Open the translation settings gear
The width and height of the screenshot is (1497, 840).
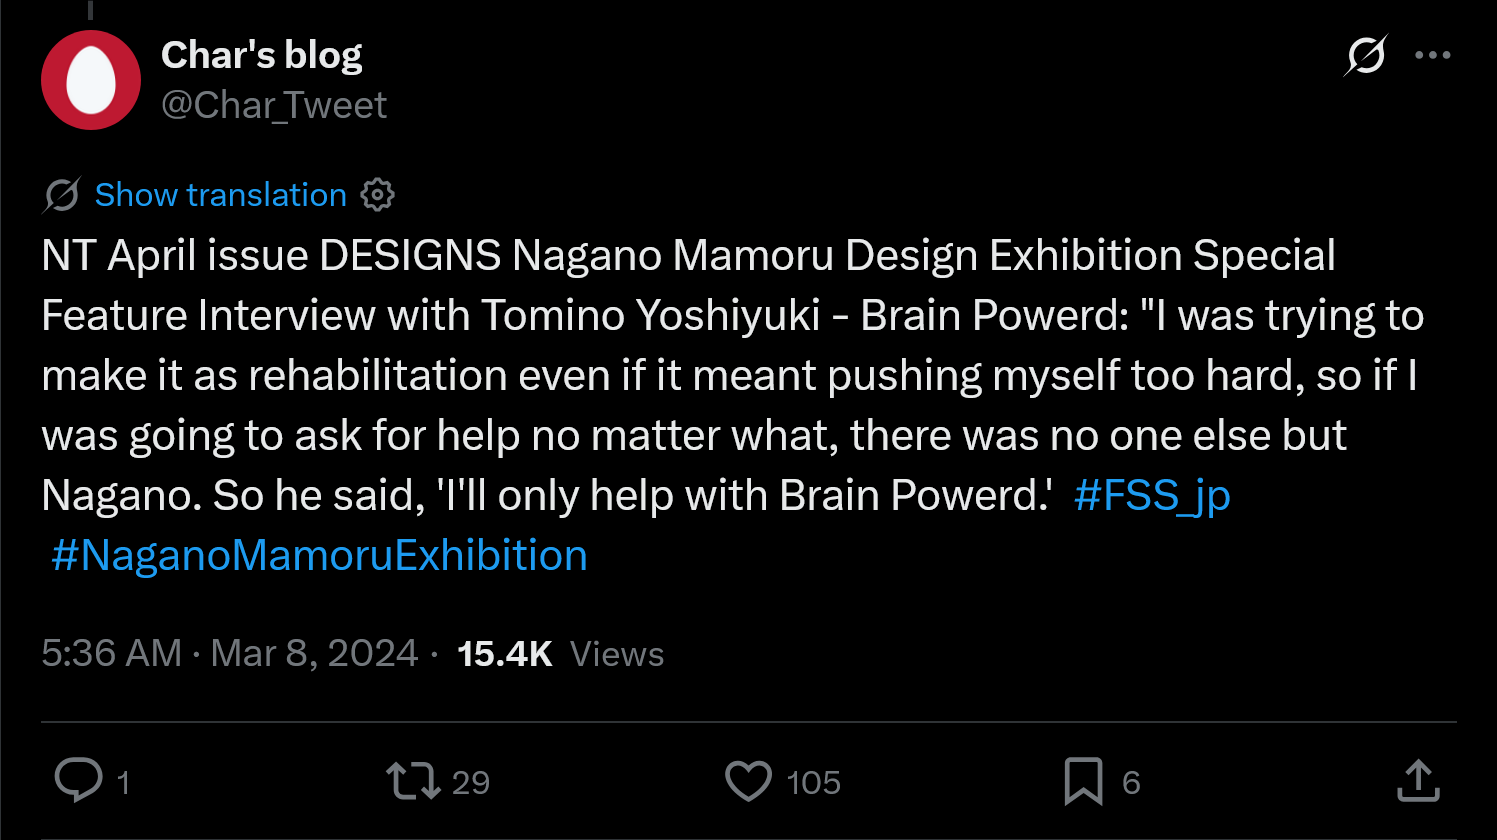click(x=377, y=195)
